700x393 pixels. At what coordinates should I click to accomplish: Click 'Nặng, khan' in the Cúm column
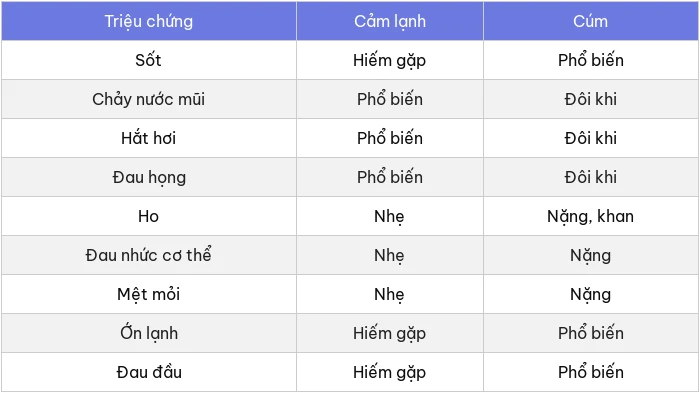[x=591, y=217]
